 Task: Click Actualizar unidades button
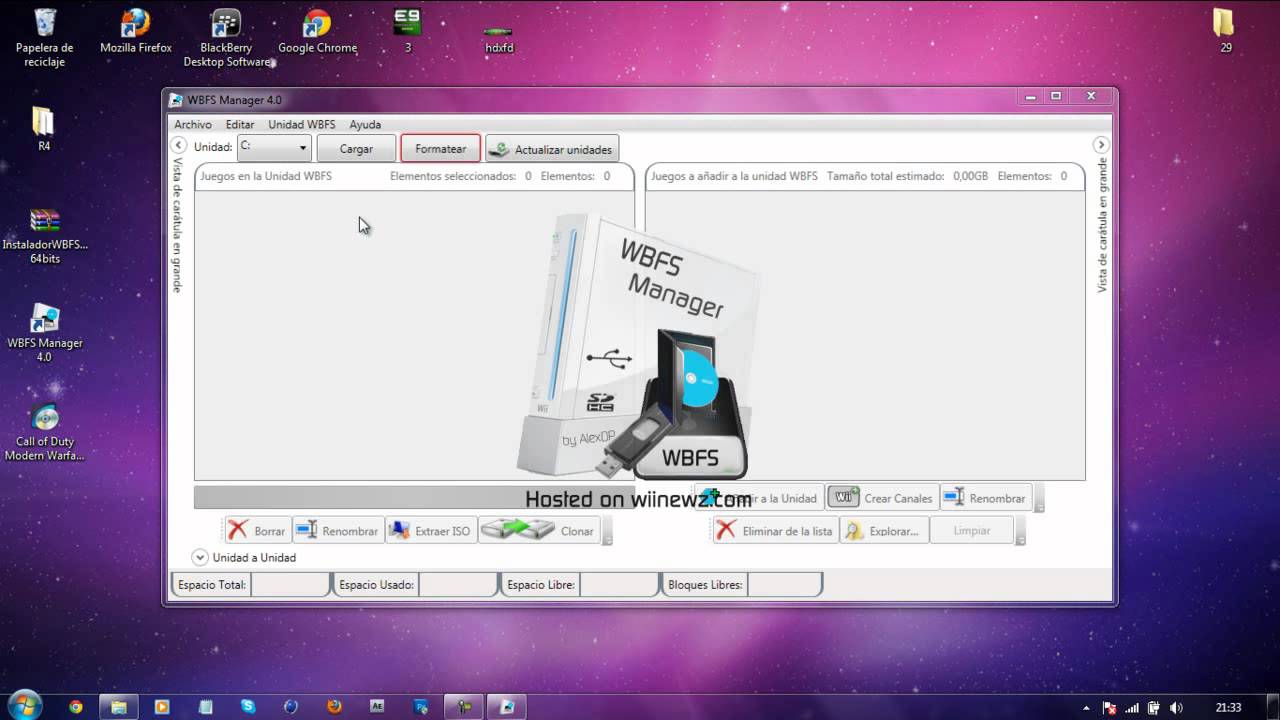pyautogui.click(x=552, y=149)
